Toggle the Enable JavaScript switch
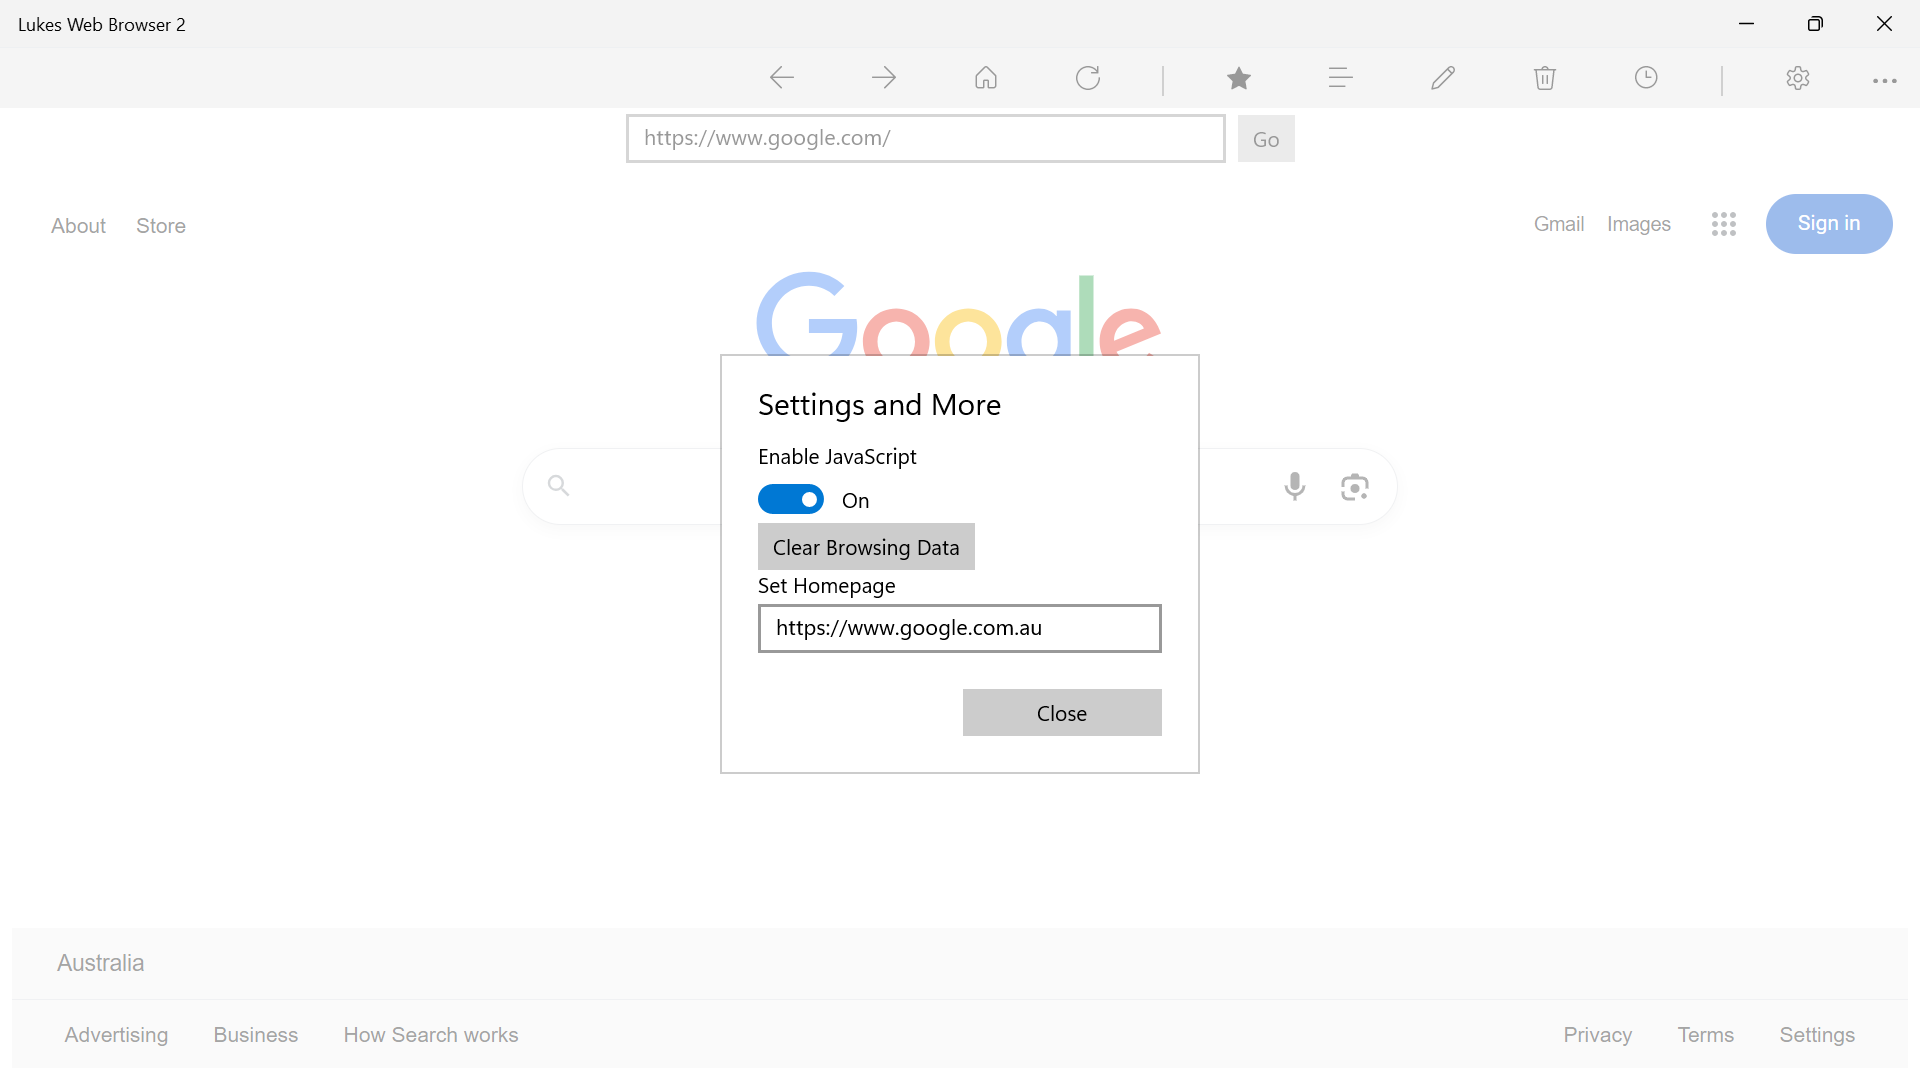The width and height of the screenshot is (1920, 1080). point(791,499)
